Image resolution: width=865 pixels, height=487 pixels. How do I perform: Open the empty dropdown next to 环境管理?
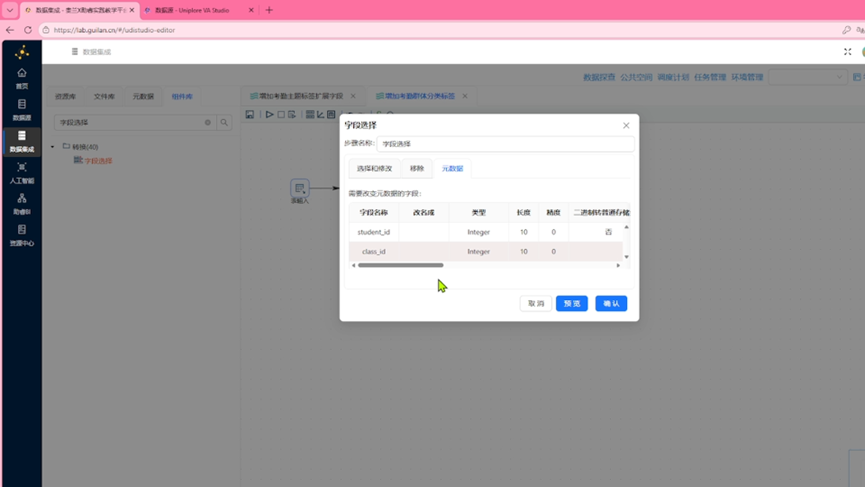[807, 77]
